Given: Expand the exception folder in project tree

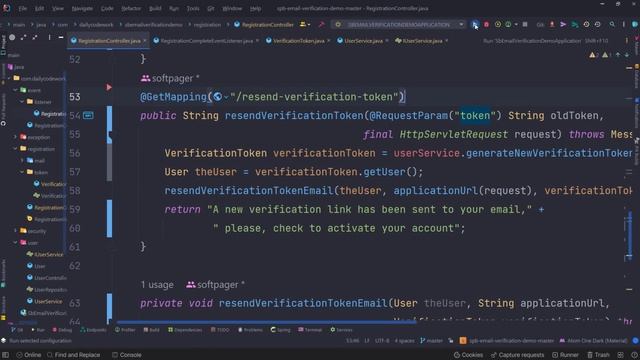Looking at the screenshot, I should point(16,137).
